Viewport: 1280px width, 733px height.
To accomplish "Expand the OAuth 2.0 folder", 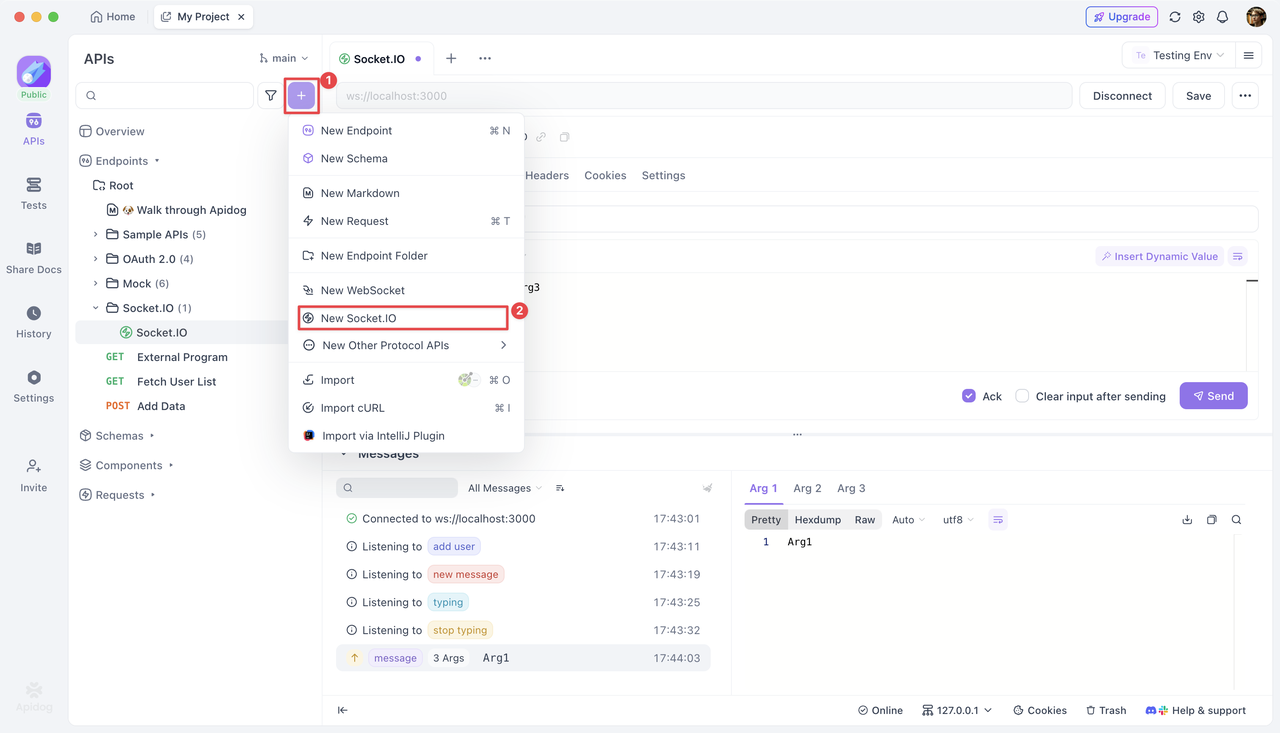I will click(96, 259).
